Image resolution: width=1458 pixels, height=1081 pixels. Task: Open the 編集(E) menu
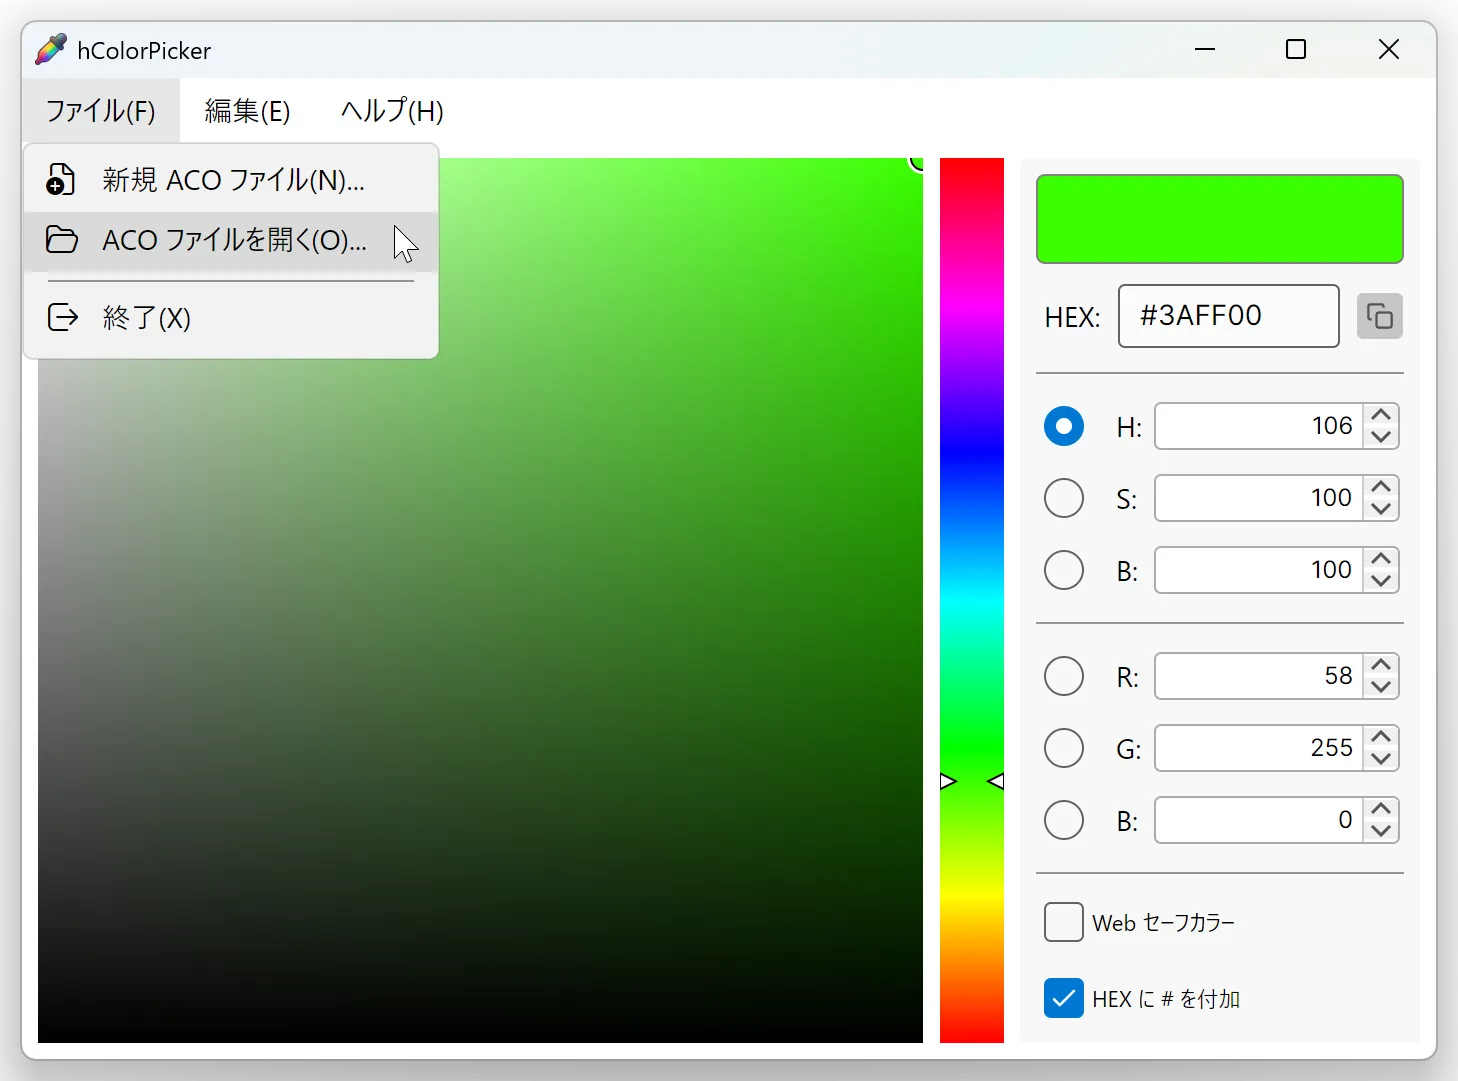tap(246, 111)
